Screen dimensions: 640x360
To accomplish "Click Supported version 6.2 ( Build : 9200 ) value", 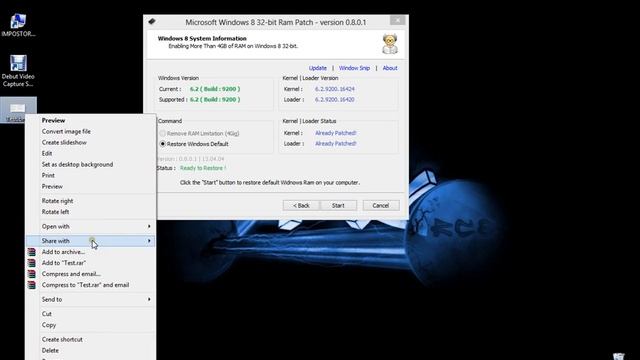I will (215, 100).
